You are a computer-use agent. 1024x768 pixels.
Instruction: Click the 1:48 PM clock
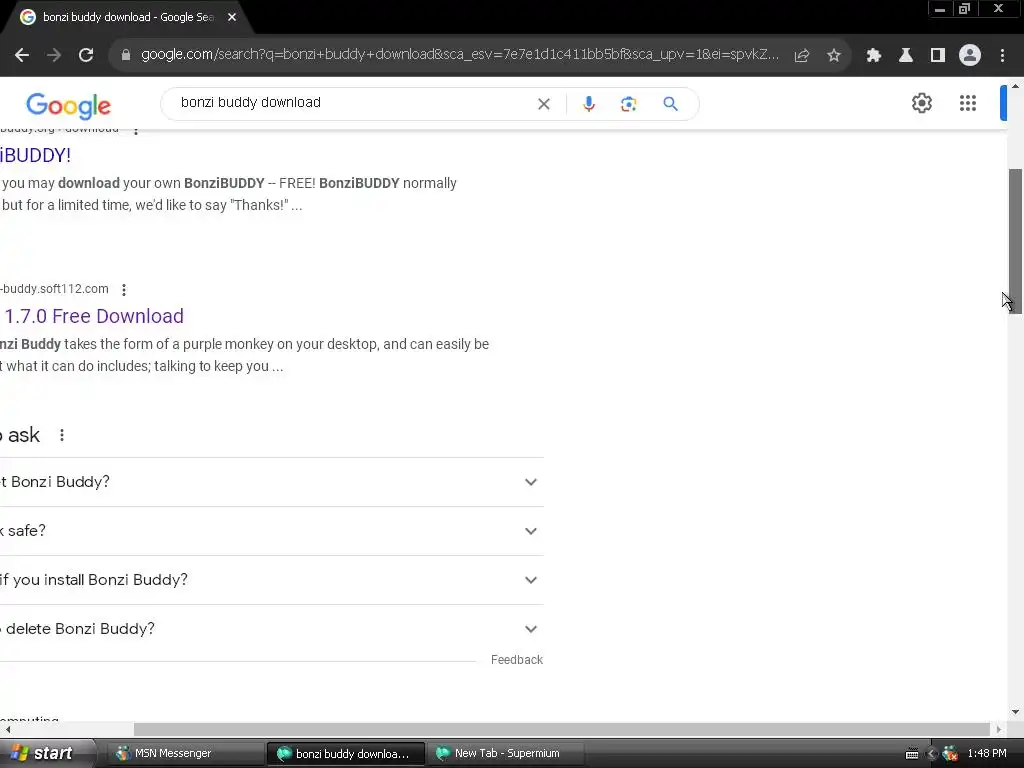[x=987, y=753]
